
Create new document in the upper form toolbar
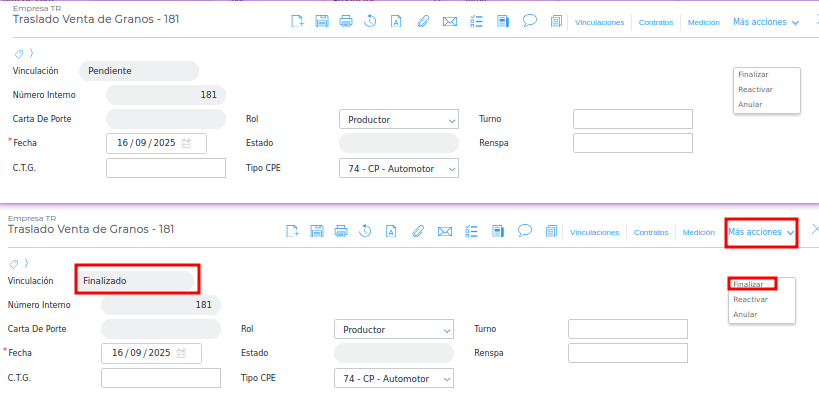click(297, 21)
